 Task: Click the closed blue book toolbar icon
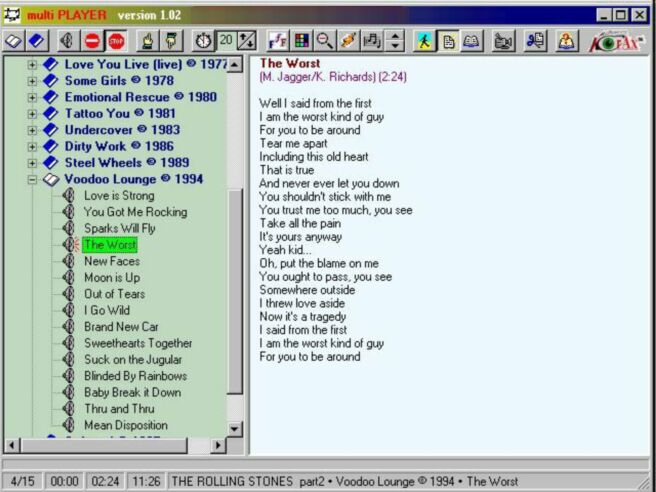(37, 41)
